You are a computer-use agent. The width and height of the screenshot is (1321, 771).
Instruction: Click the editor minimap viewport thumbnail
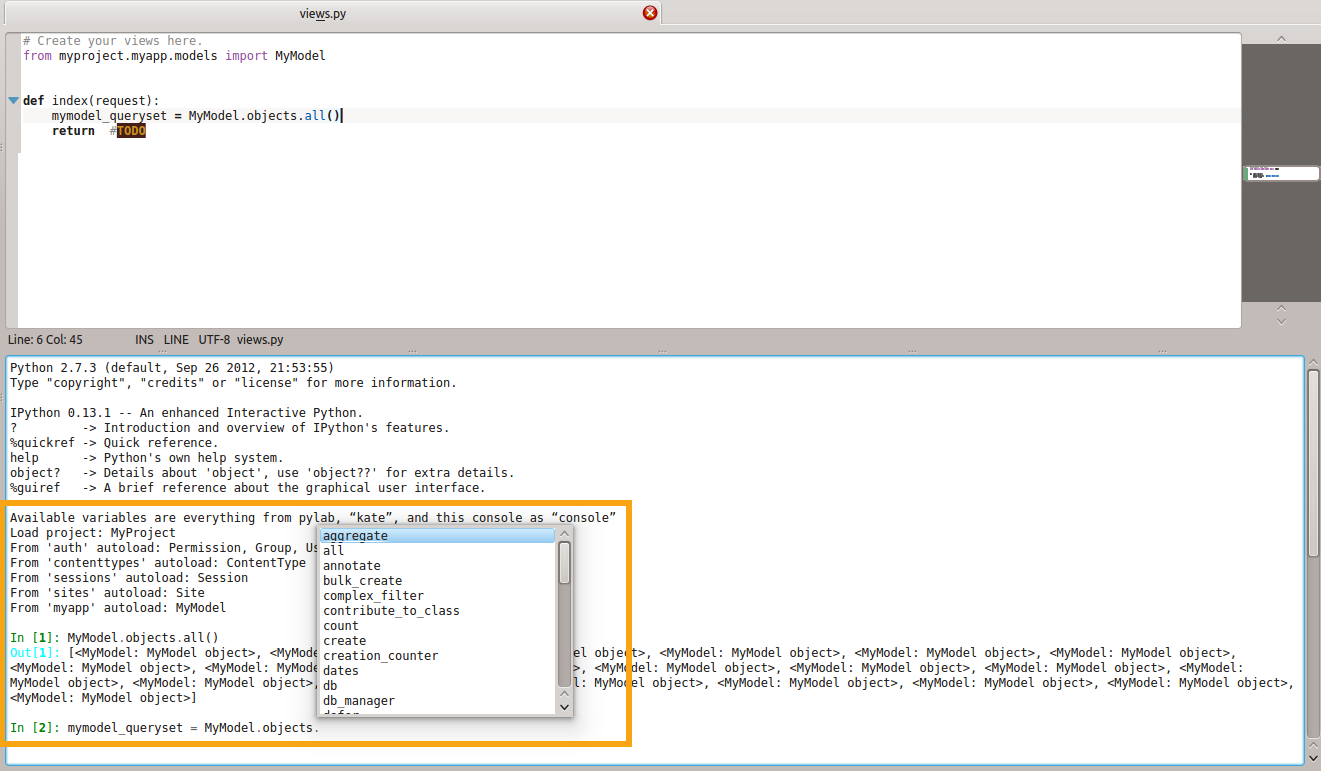1281,173
